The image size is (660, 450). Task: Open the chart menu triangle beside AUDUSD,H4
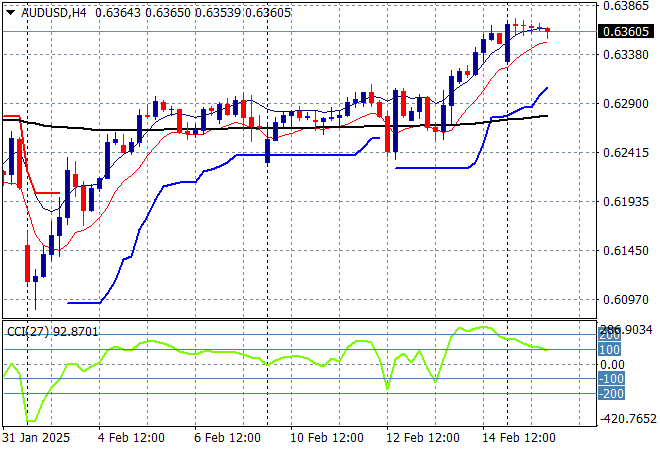(11, 13)
